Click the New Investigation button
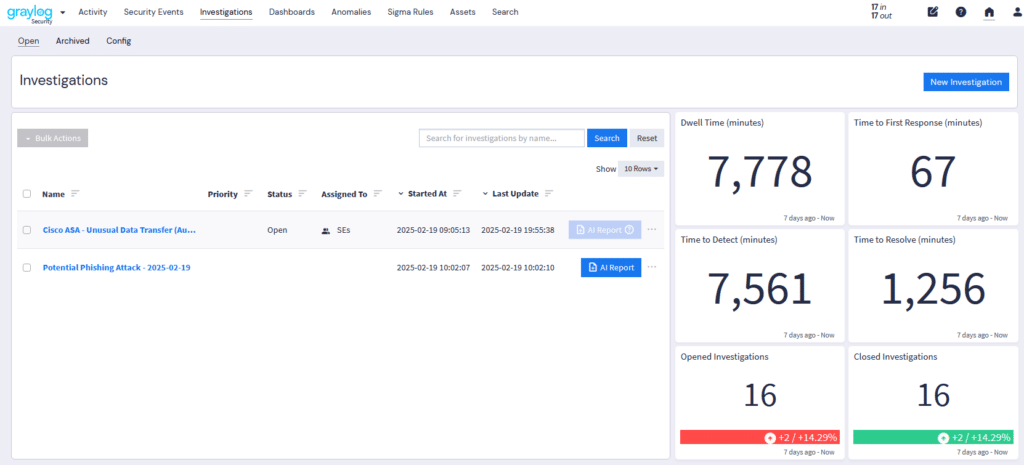1024x465 pixels. pyautogui.click(x=965, y=82)
